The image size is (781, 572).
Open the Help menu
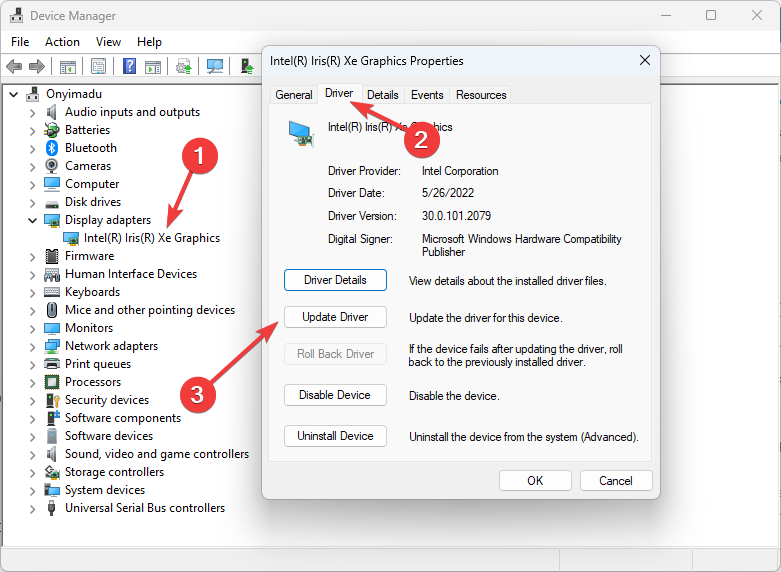[x=149, y=42]
